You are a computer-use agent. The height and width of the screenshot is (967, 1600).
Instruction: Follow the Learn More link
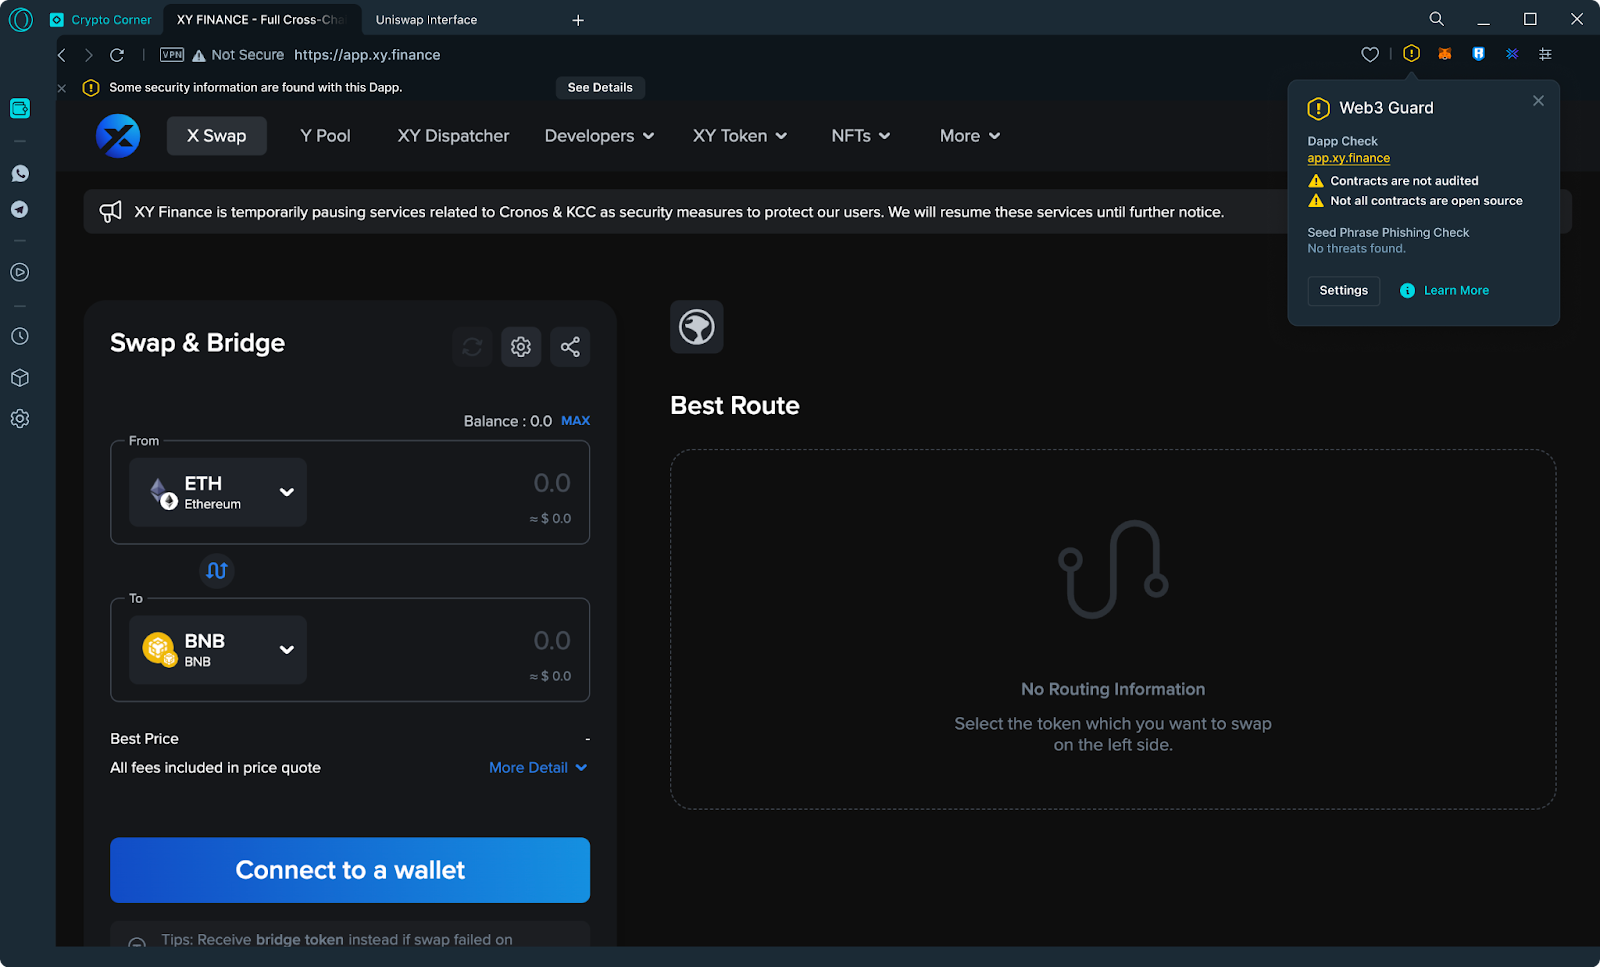point(1445,291)
